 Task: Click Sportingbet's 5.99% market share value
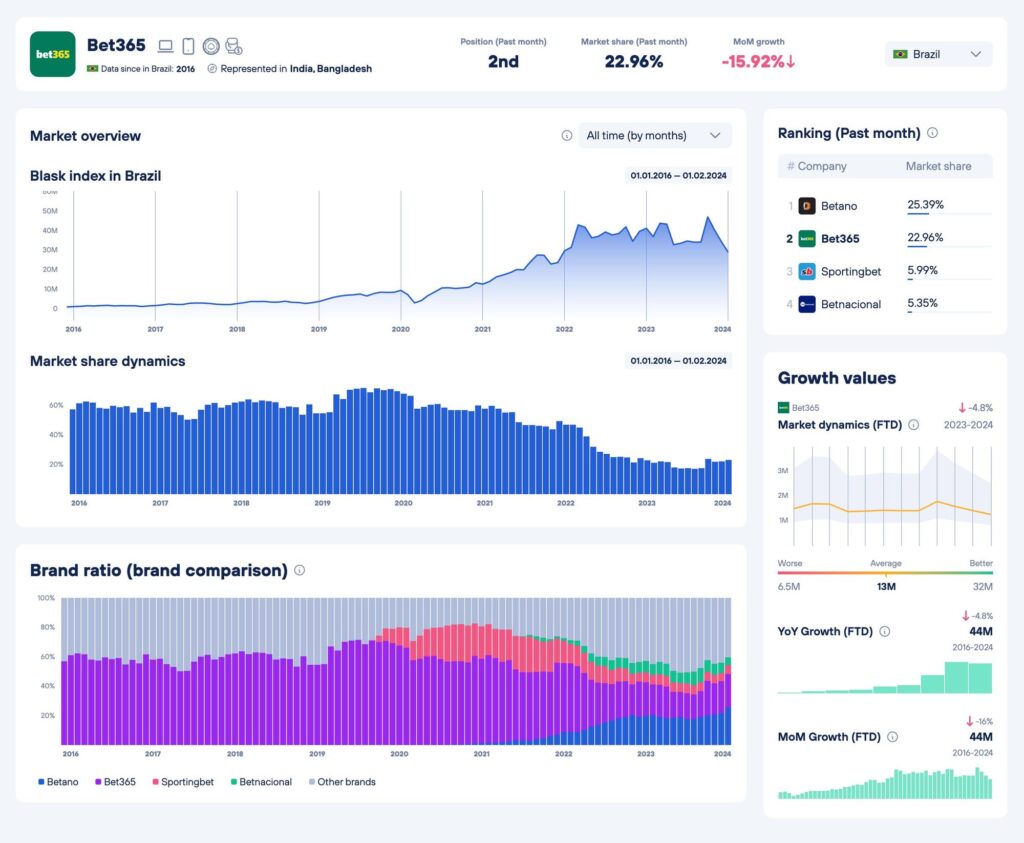pos(923,270)
